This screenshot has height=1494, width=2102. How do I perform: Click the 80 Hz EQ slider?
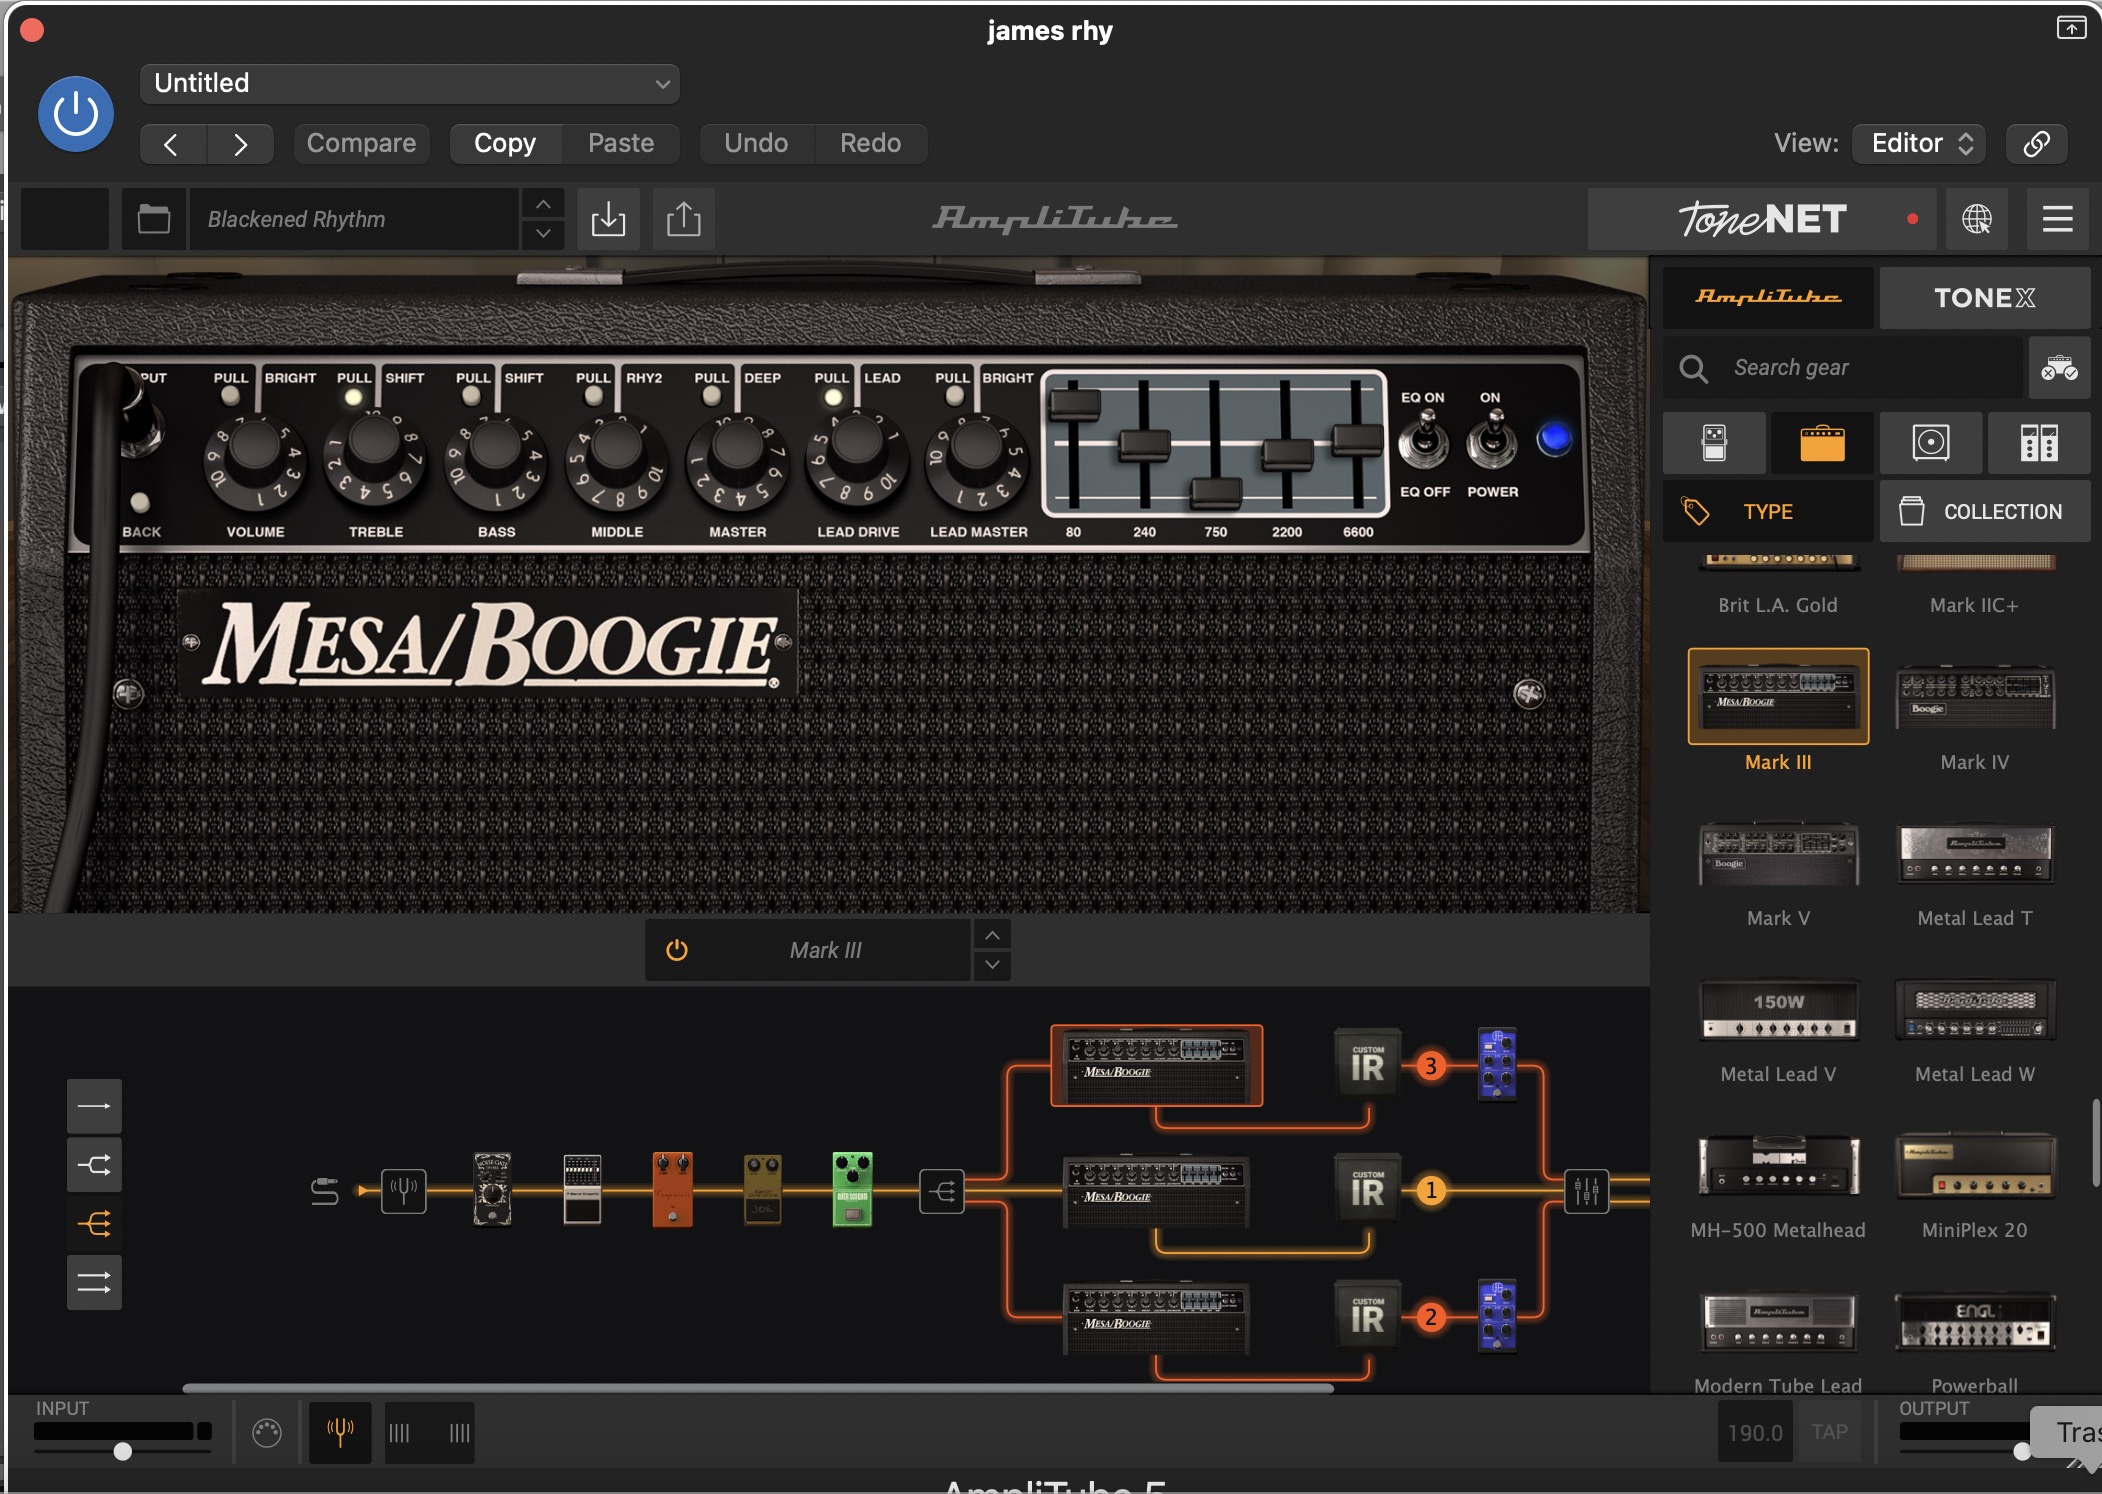tap(1074, 404)
